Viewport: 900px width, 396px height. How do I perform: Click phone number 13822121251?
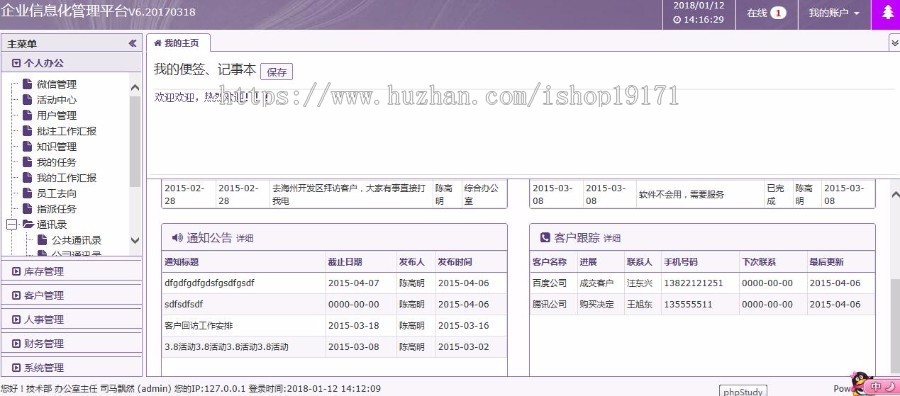pos(693,283)
